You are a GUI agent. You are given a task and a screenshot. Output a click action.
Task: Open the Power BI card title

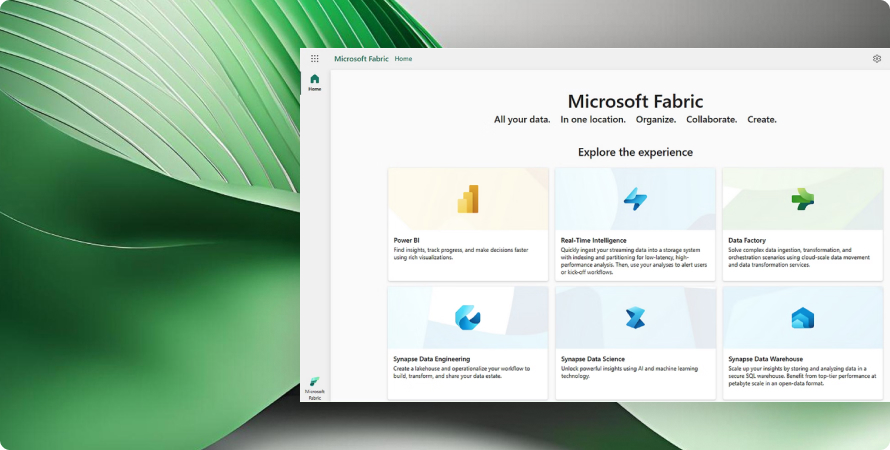[405, 240]
